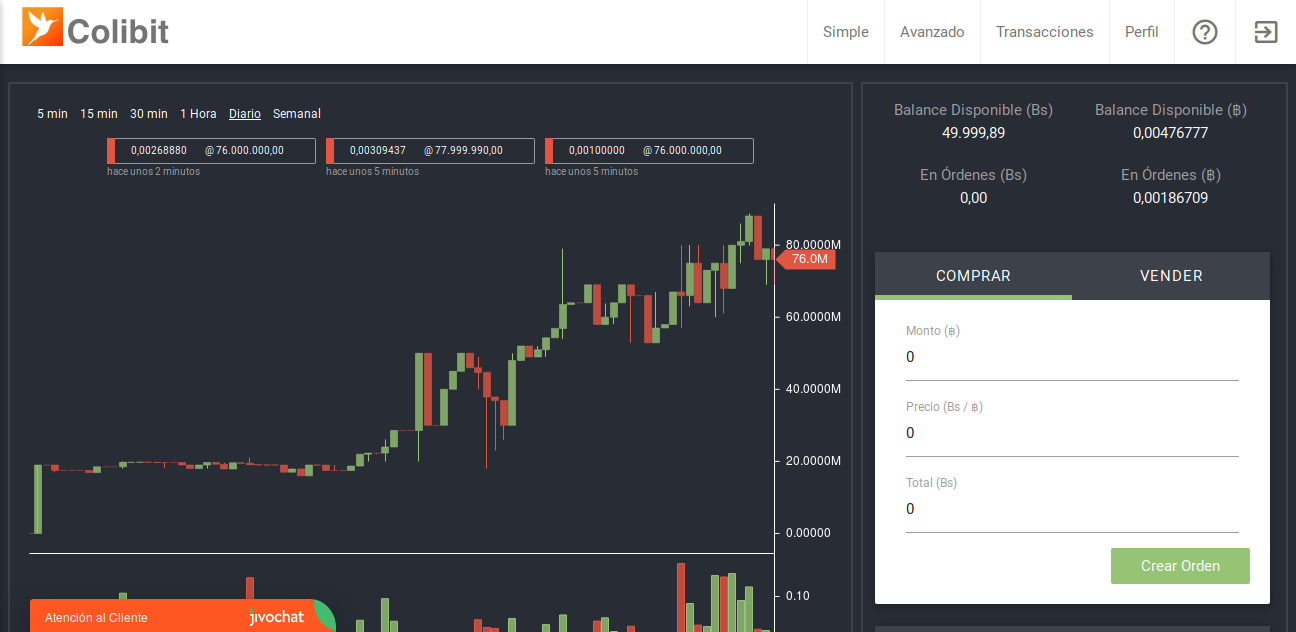Viewport: 1296px width, 632px height.
Task: Click the red 76.0M price tag on chart
Action: (806, 259)
